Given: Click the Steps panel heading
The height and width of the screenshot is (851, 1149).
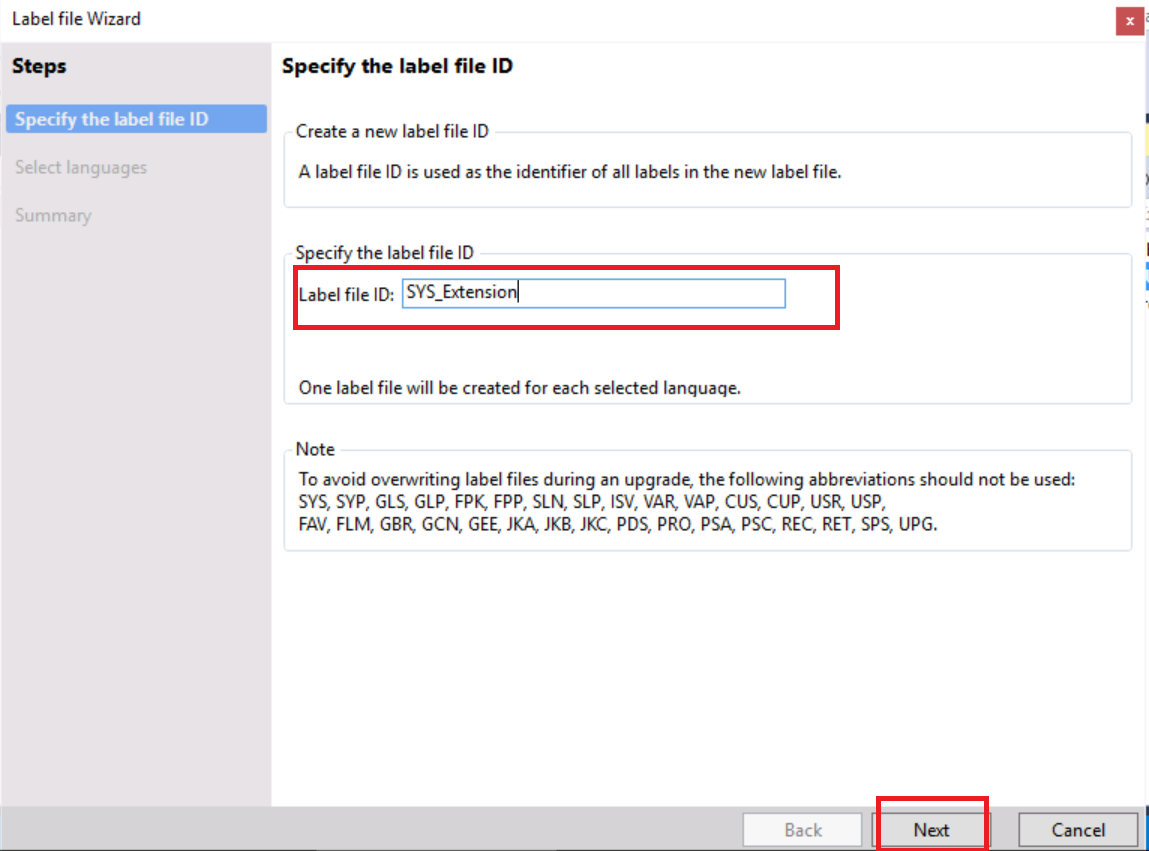Looking at the screenshot, I should pyautogui.click(x=40, y=66).
